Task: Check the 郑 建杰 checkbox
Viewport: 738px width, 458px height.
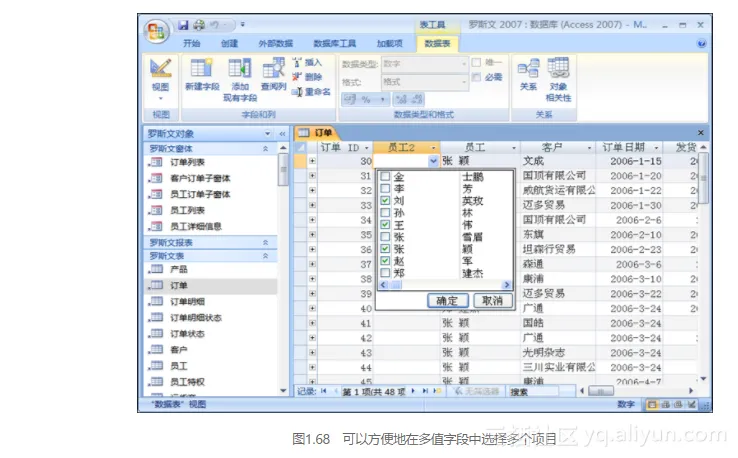Action: 385,273
